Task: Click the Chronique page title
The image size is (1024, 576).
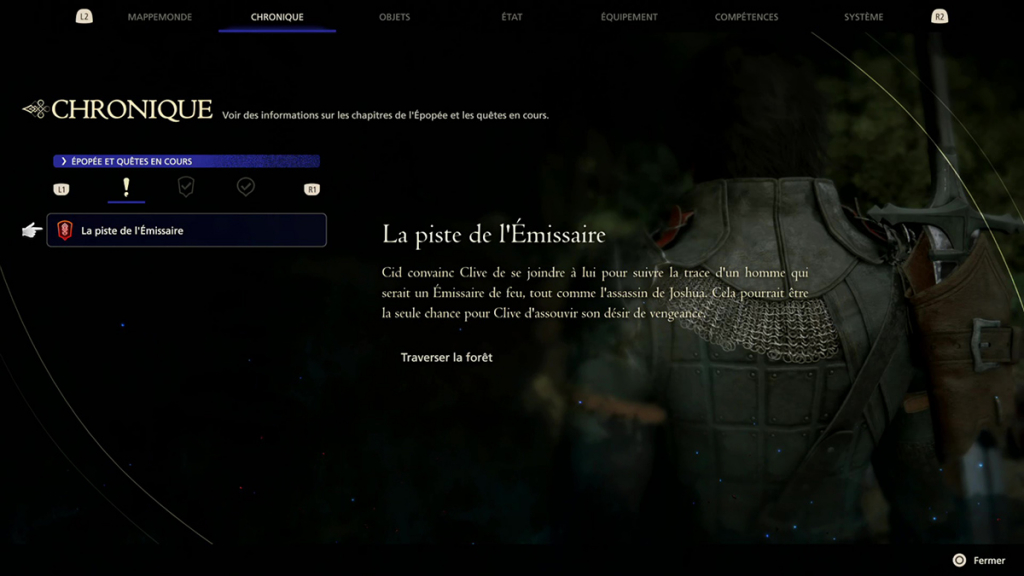Action: coord(132,110)
